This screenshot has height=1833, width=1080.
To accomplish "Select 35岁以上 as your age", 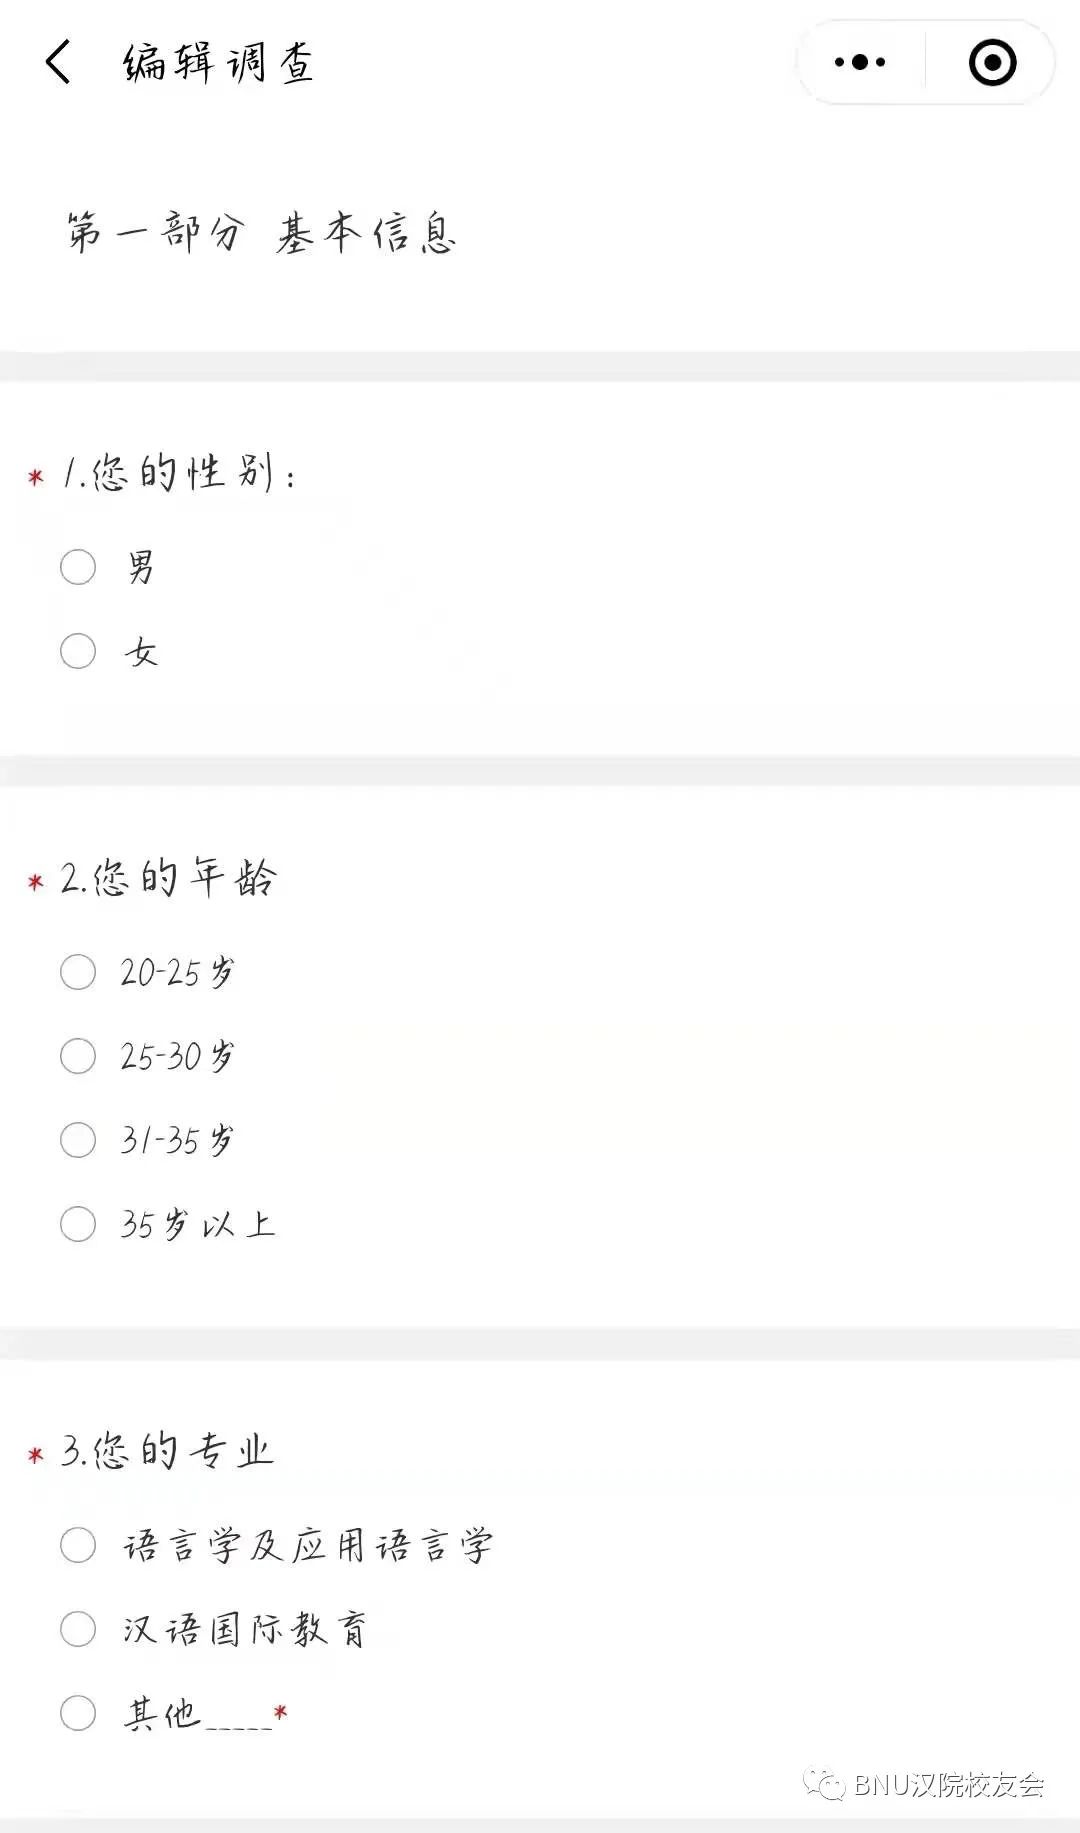I will (76, 1222).
